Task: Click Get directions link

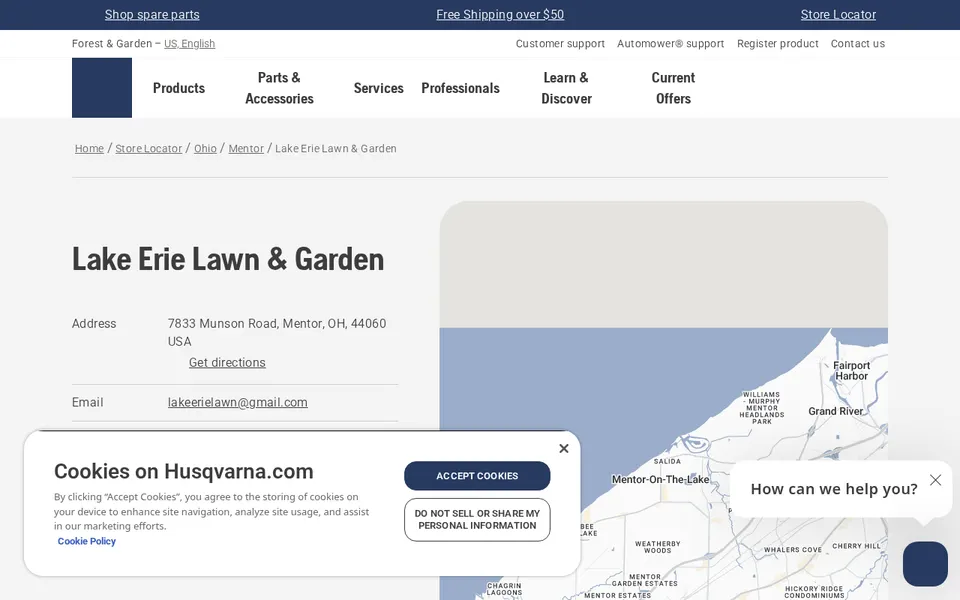Action: click(227, 362)
